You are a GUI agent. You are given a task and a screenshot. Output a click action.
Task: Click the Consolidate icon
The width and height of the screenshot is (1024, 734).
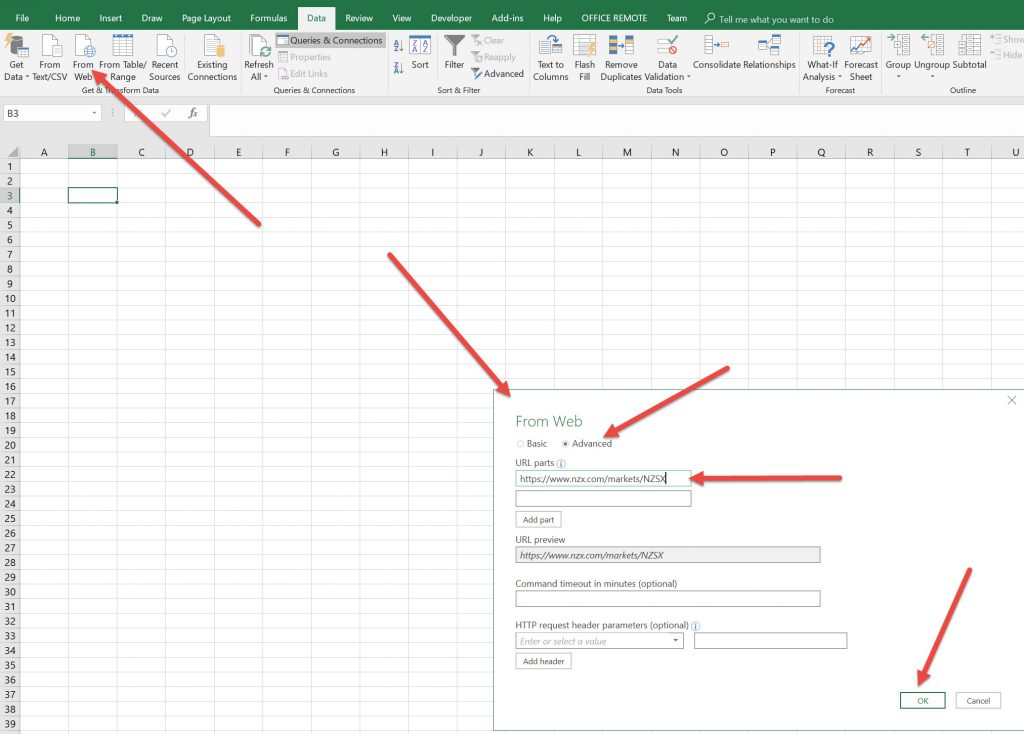click(x=716, y=47)
